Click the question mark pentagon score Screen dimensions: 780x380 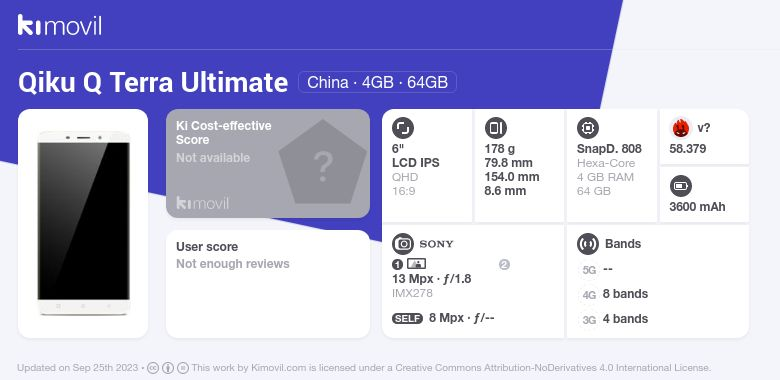(x=323, y=162)
